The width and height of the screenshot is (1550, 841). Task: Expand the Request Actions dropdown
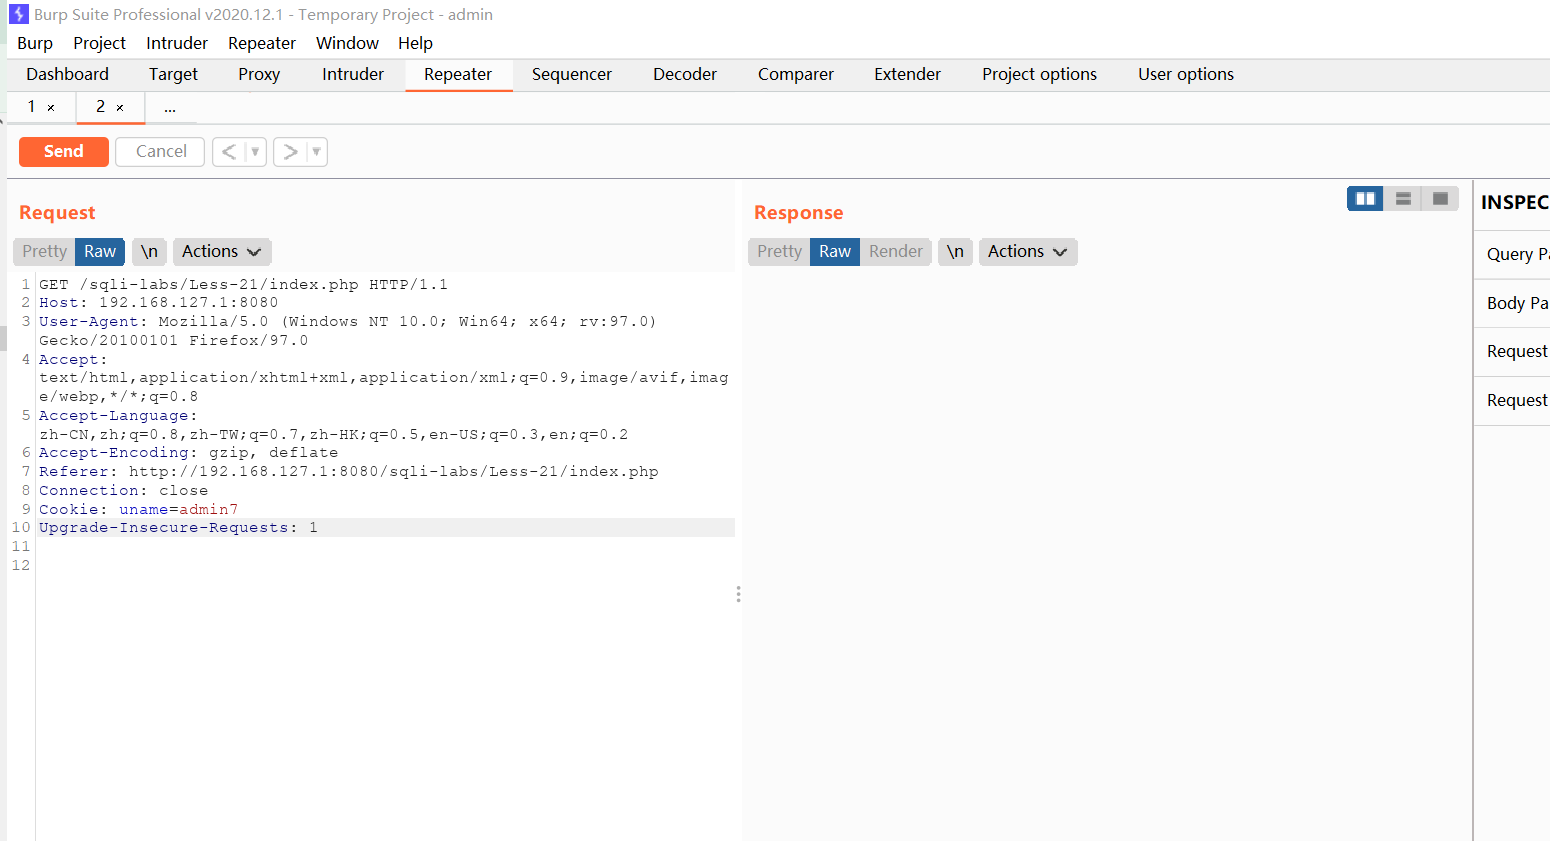coord(222,252)
